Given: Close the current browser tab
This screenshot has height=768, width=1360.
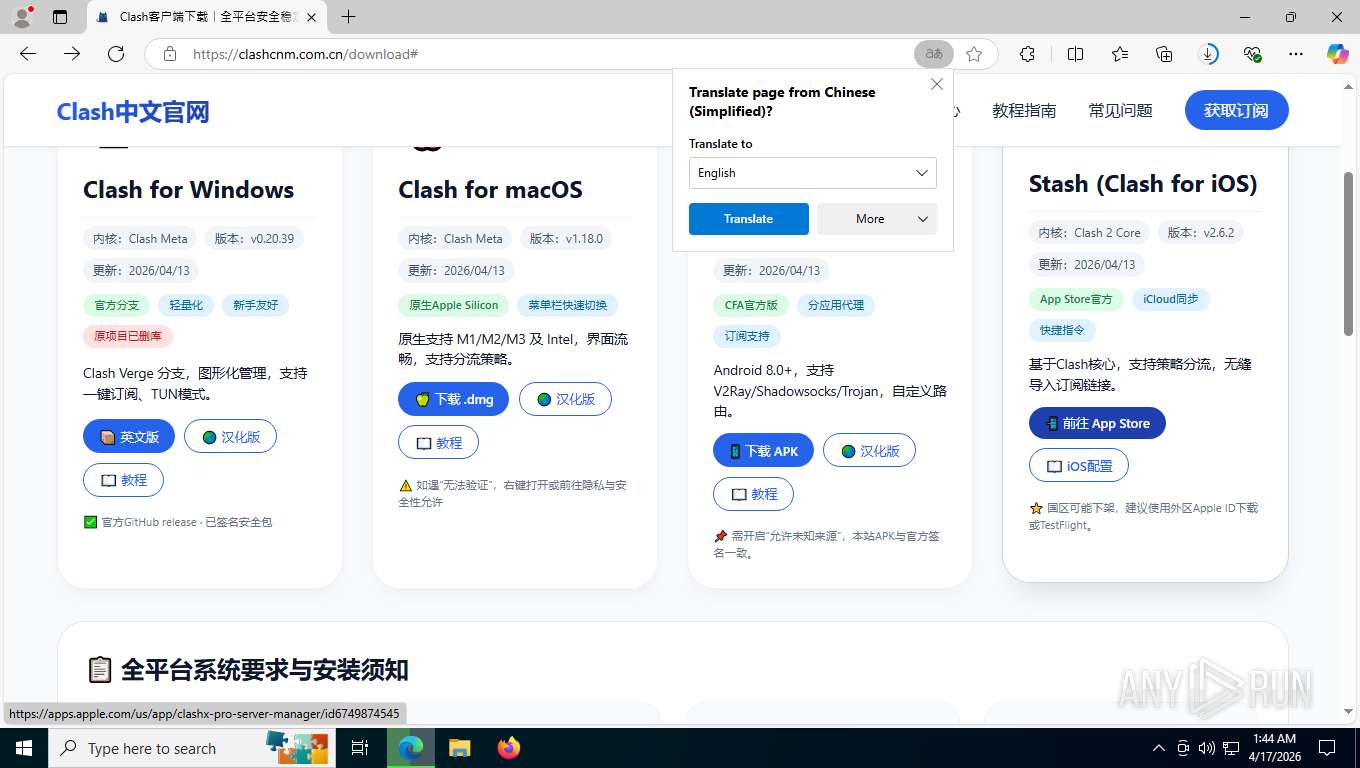Looking at the screenshot, I should (x=311, y=17).
